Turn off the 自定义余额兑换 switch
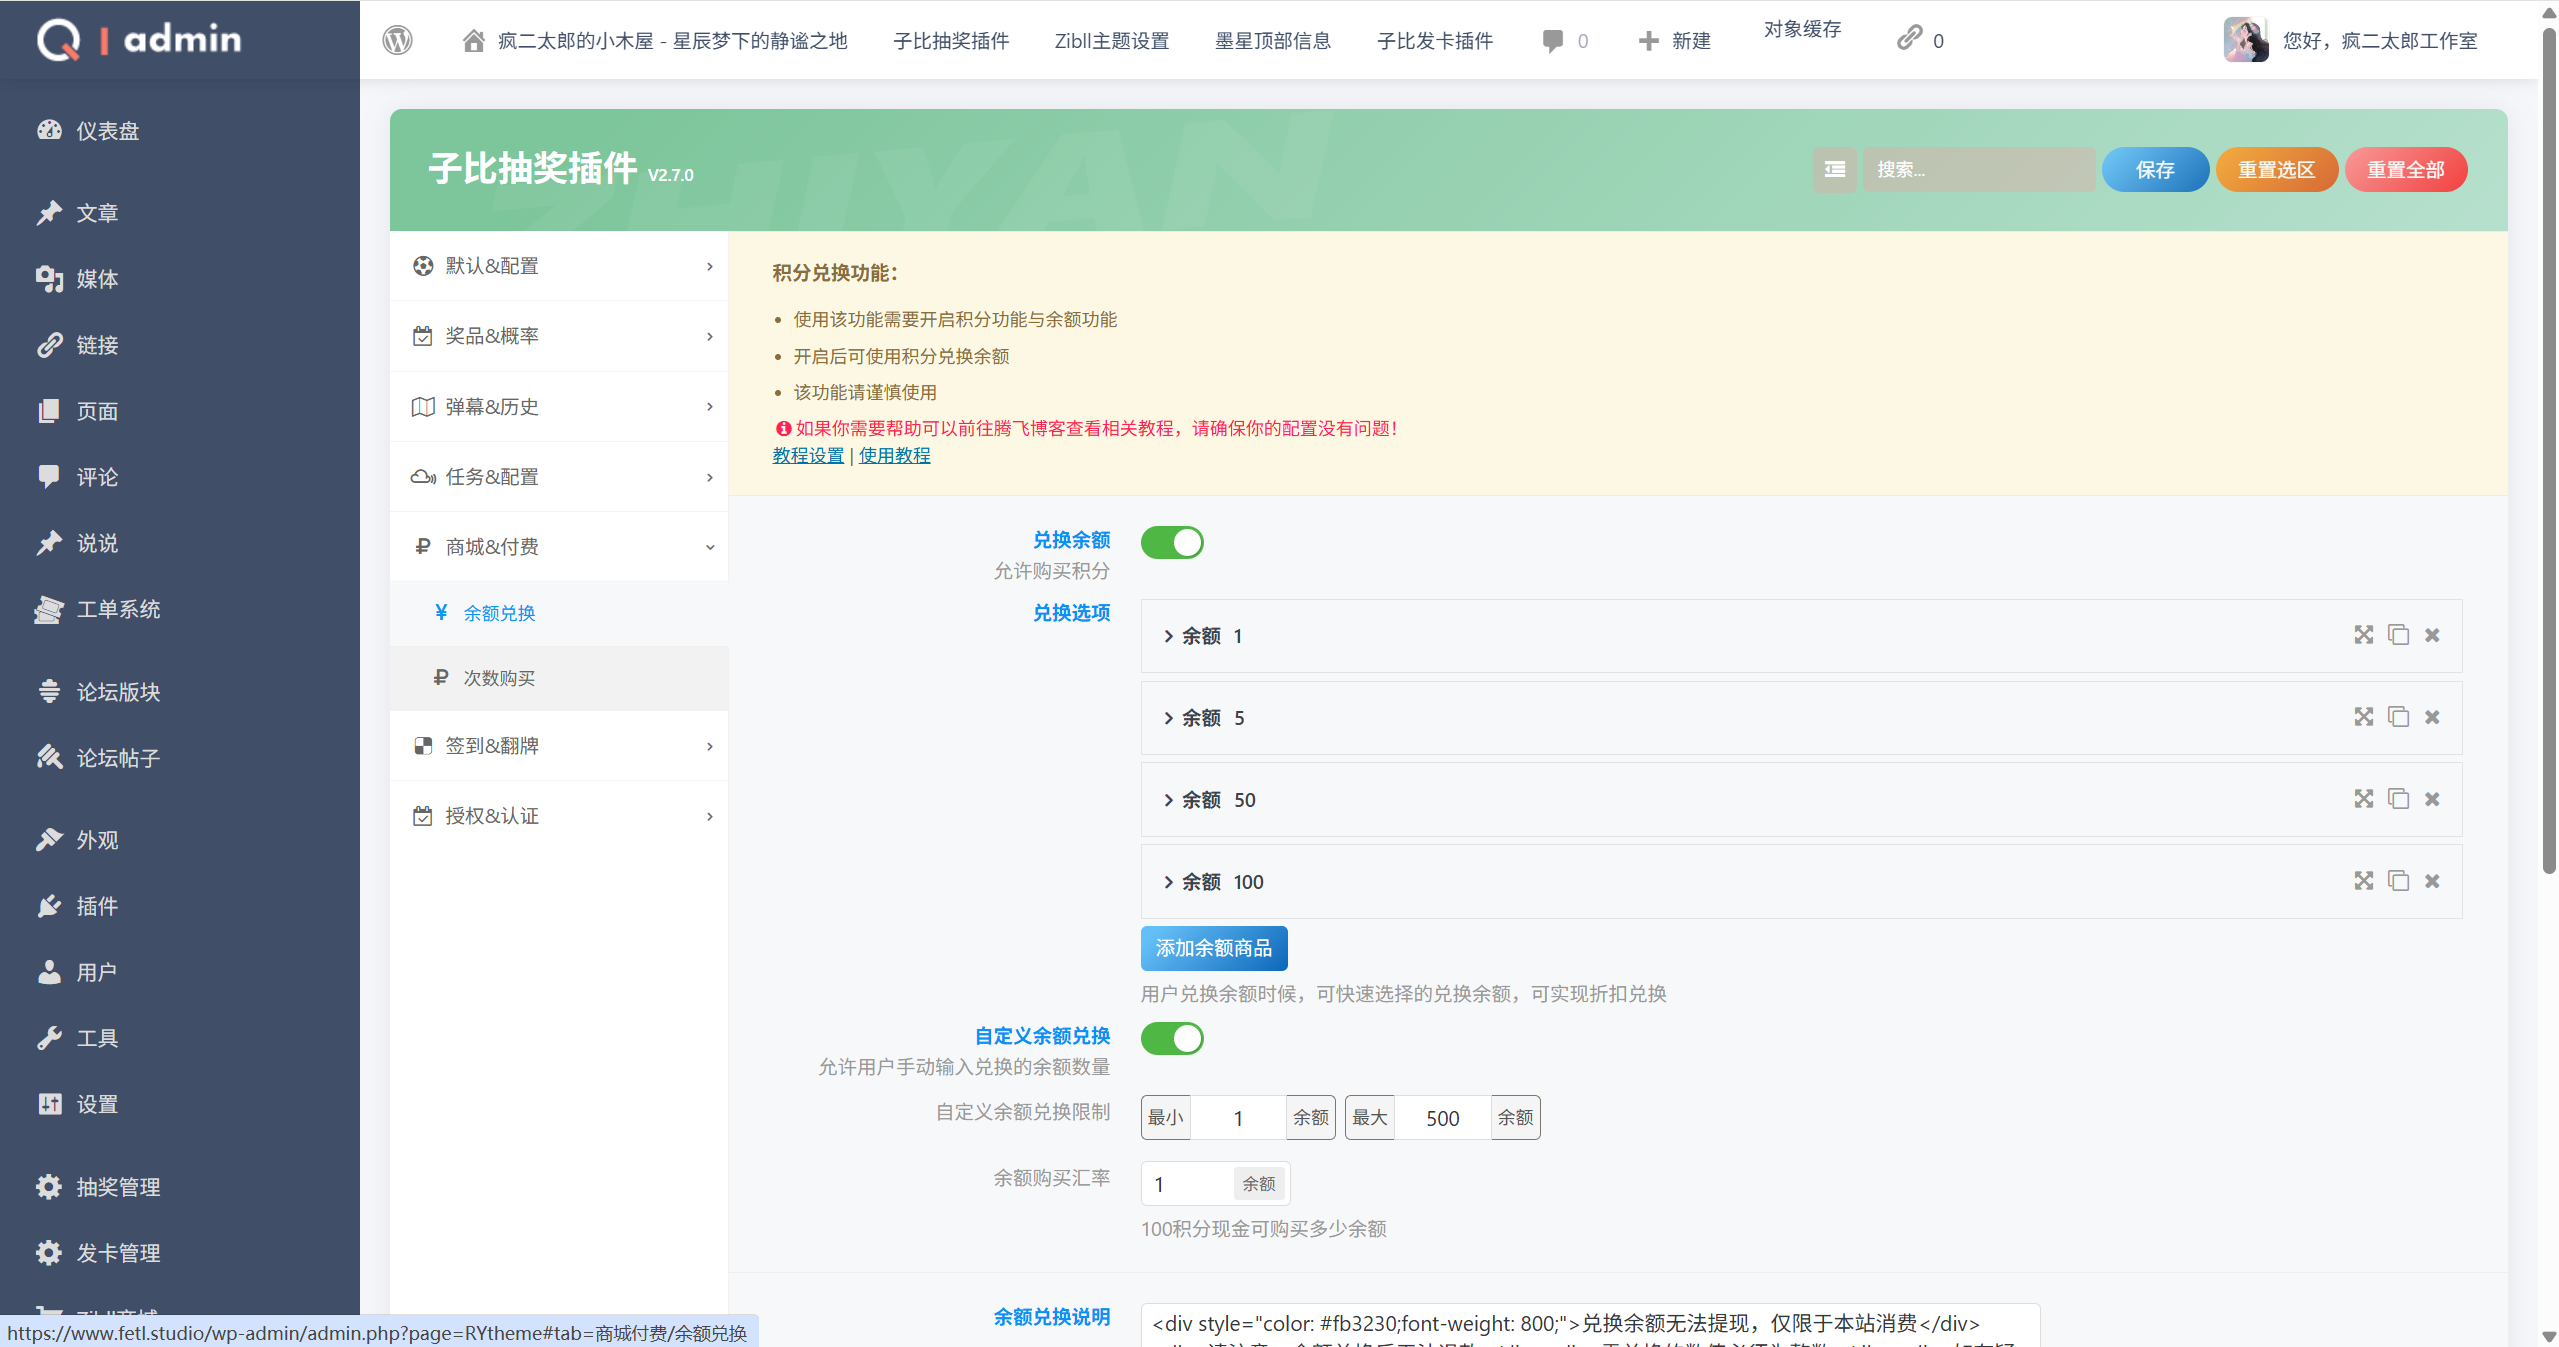This screenshot has width=2559, height=1347. (x=1171, y=1039)
